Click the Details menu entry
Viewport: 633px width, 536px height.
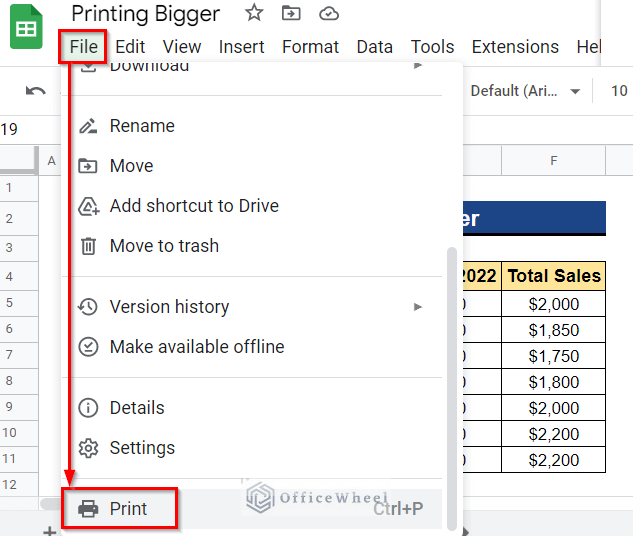[137, 408]
